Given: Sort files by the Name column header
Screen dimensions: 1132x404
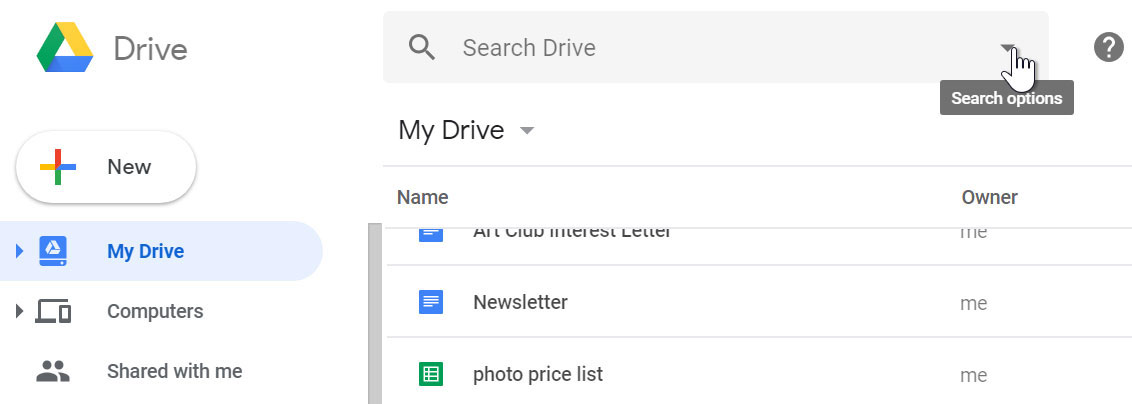Looking at the screenshot, I should point(422,197).
